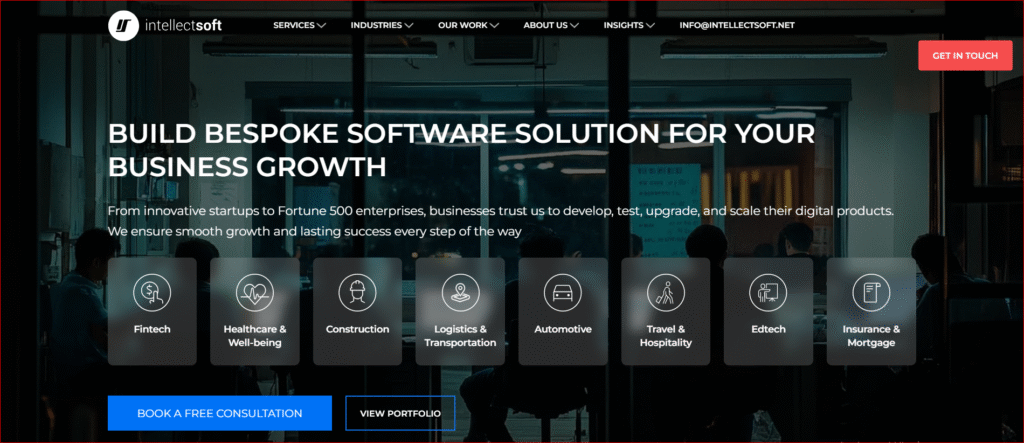The height and width of the screenshot is (443, 1024).
Task: Open the Automotive card label
Action: (563, 329)
